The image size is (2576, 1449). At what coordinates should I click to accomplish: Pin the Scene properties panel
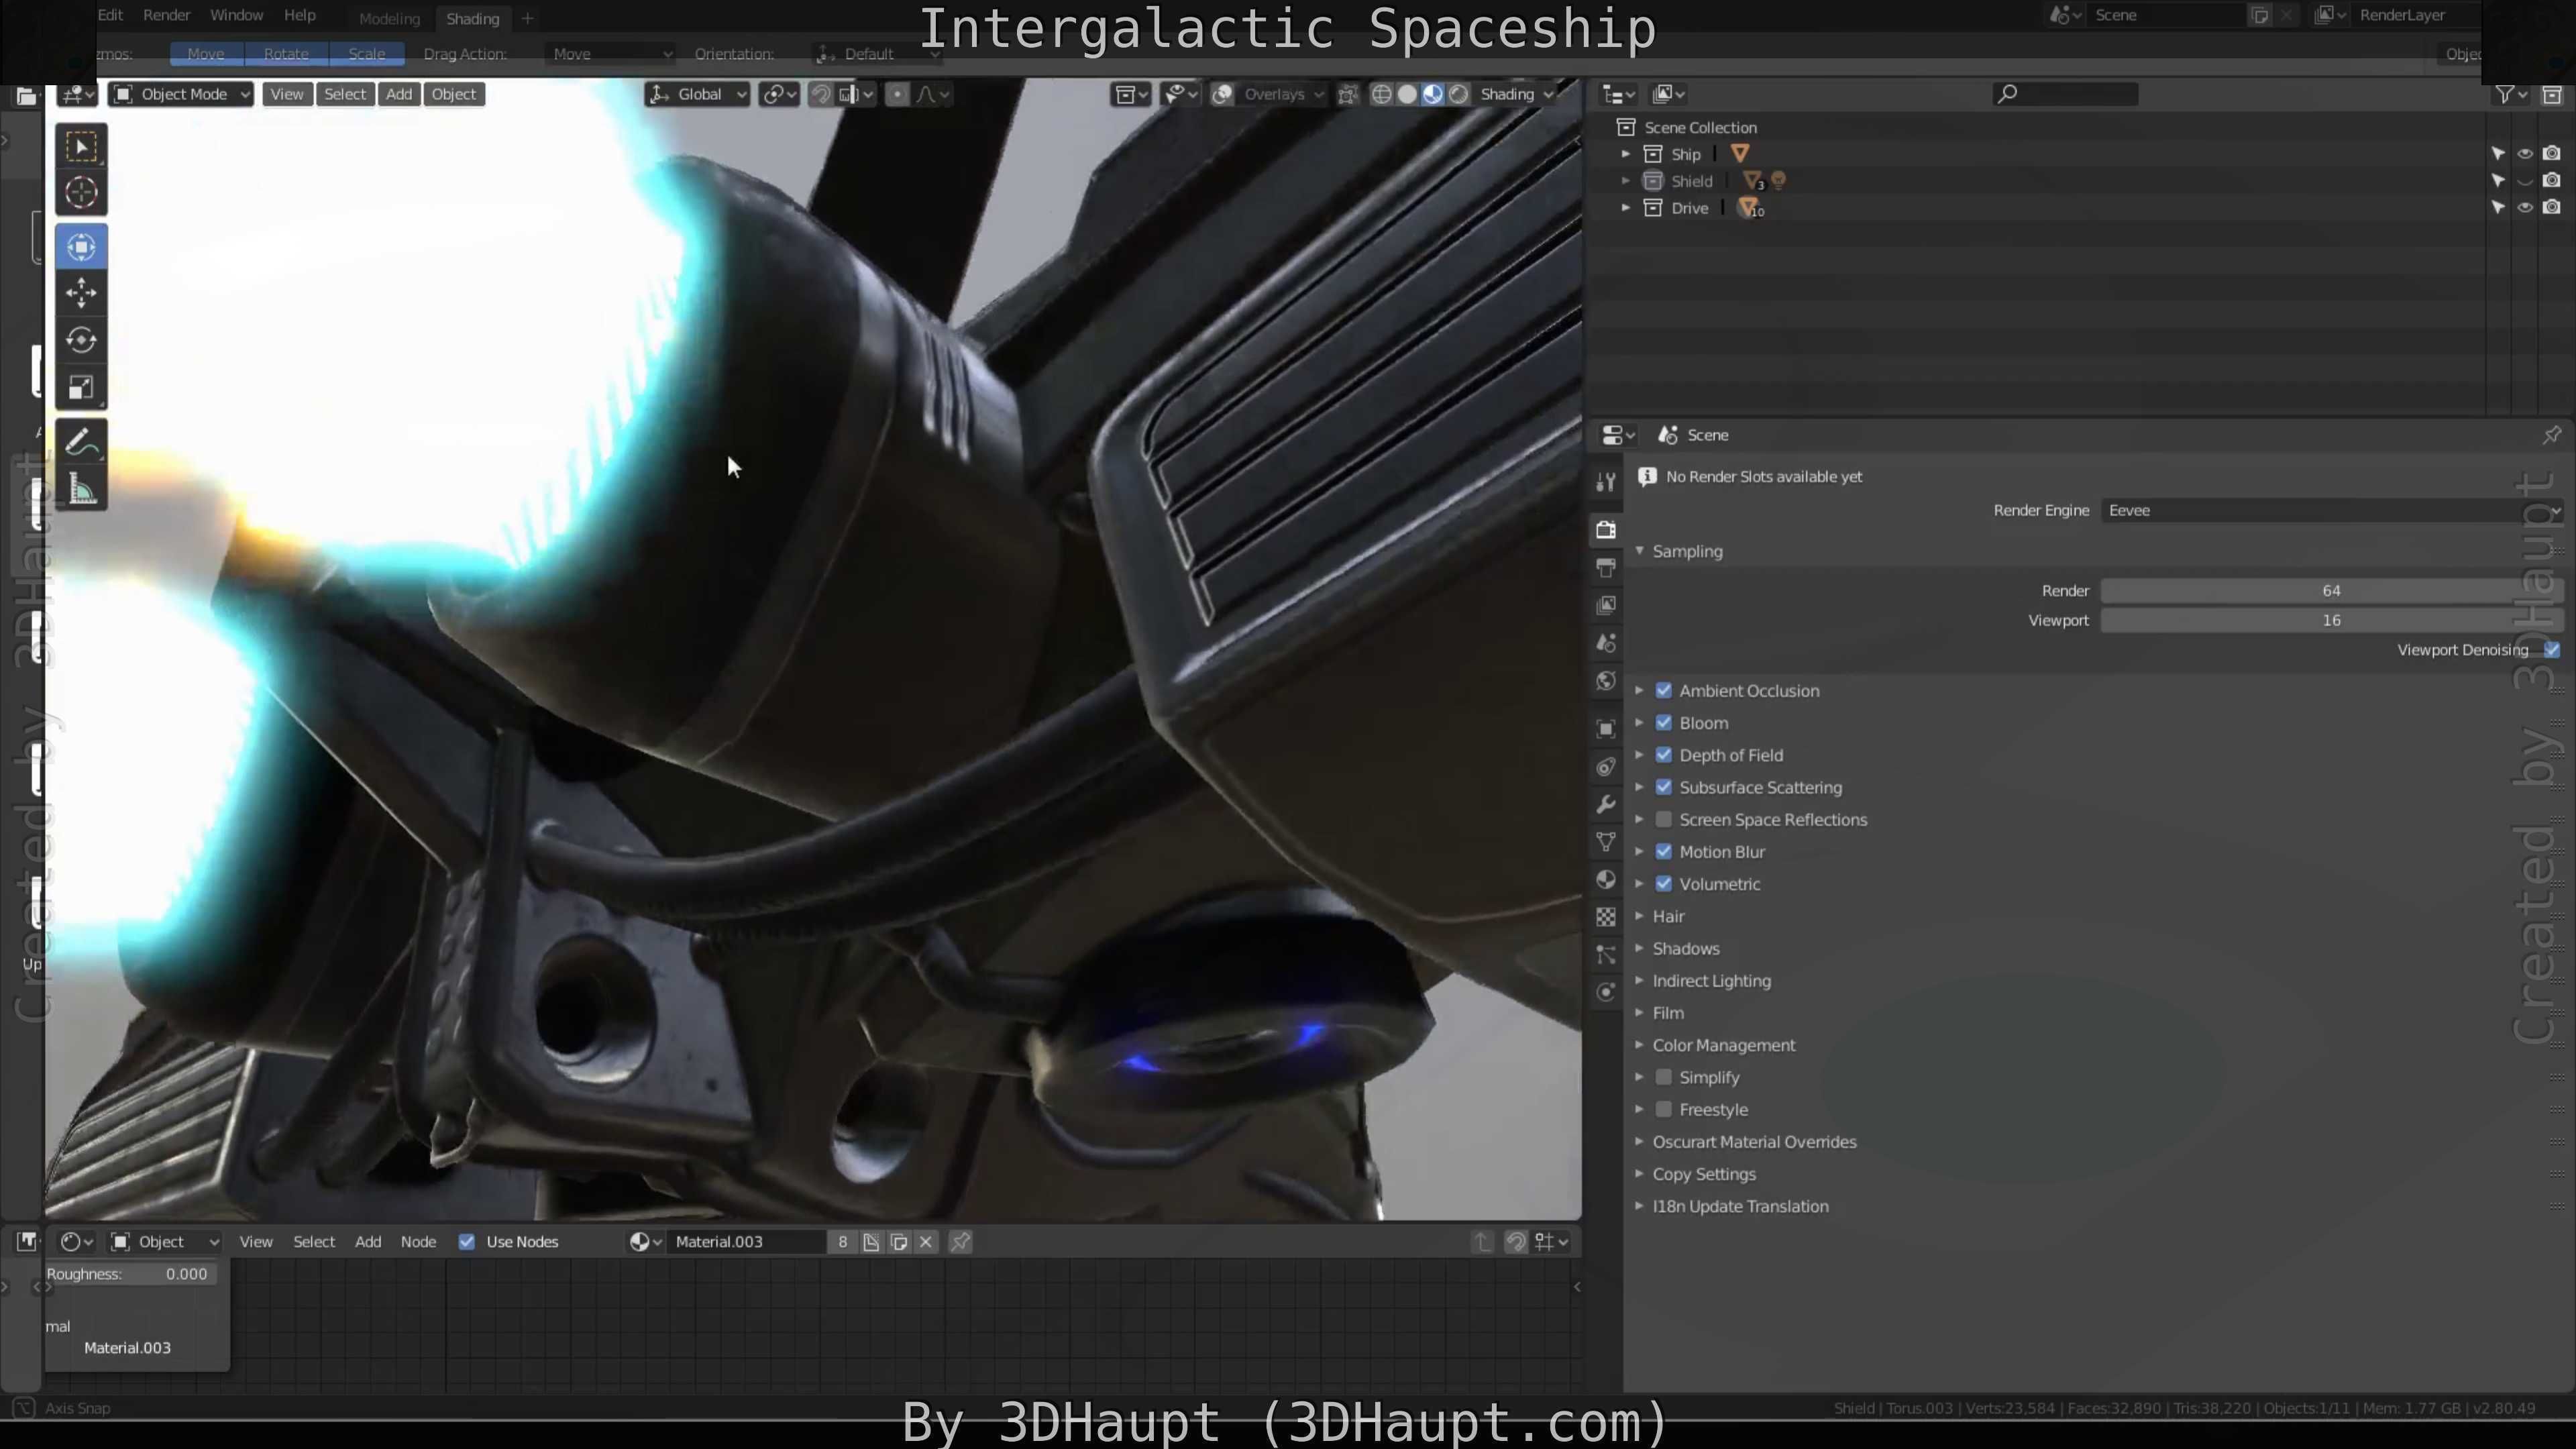(x=2551, y=435)
